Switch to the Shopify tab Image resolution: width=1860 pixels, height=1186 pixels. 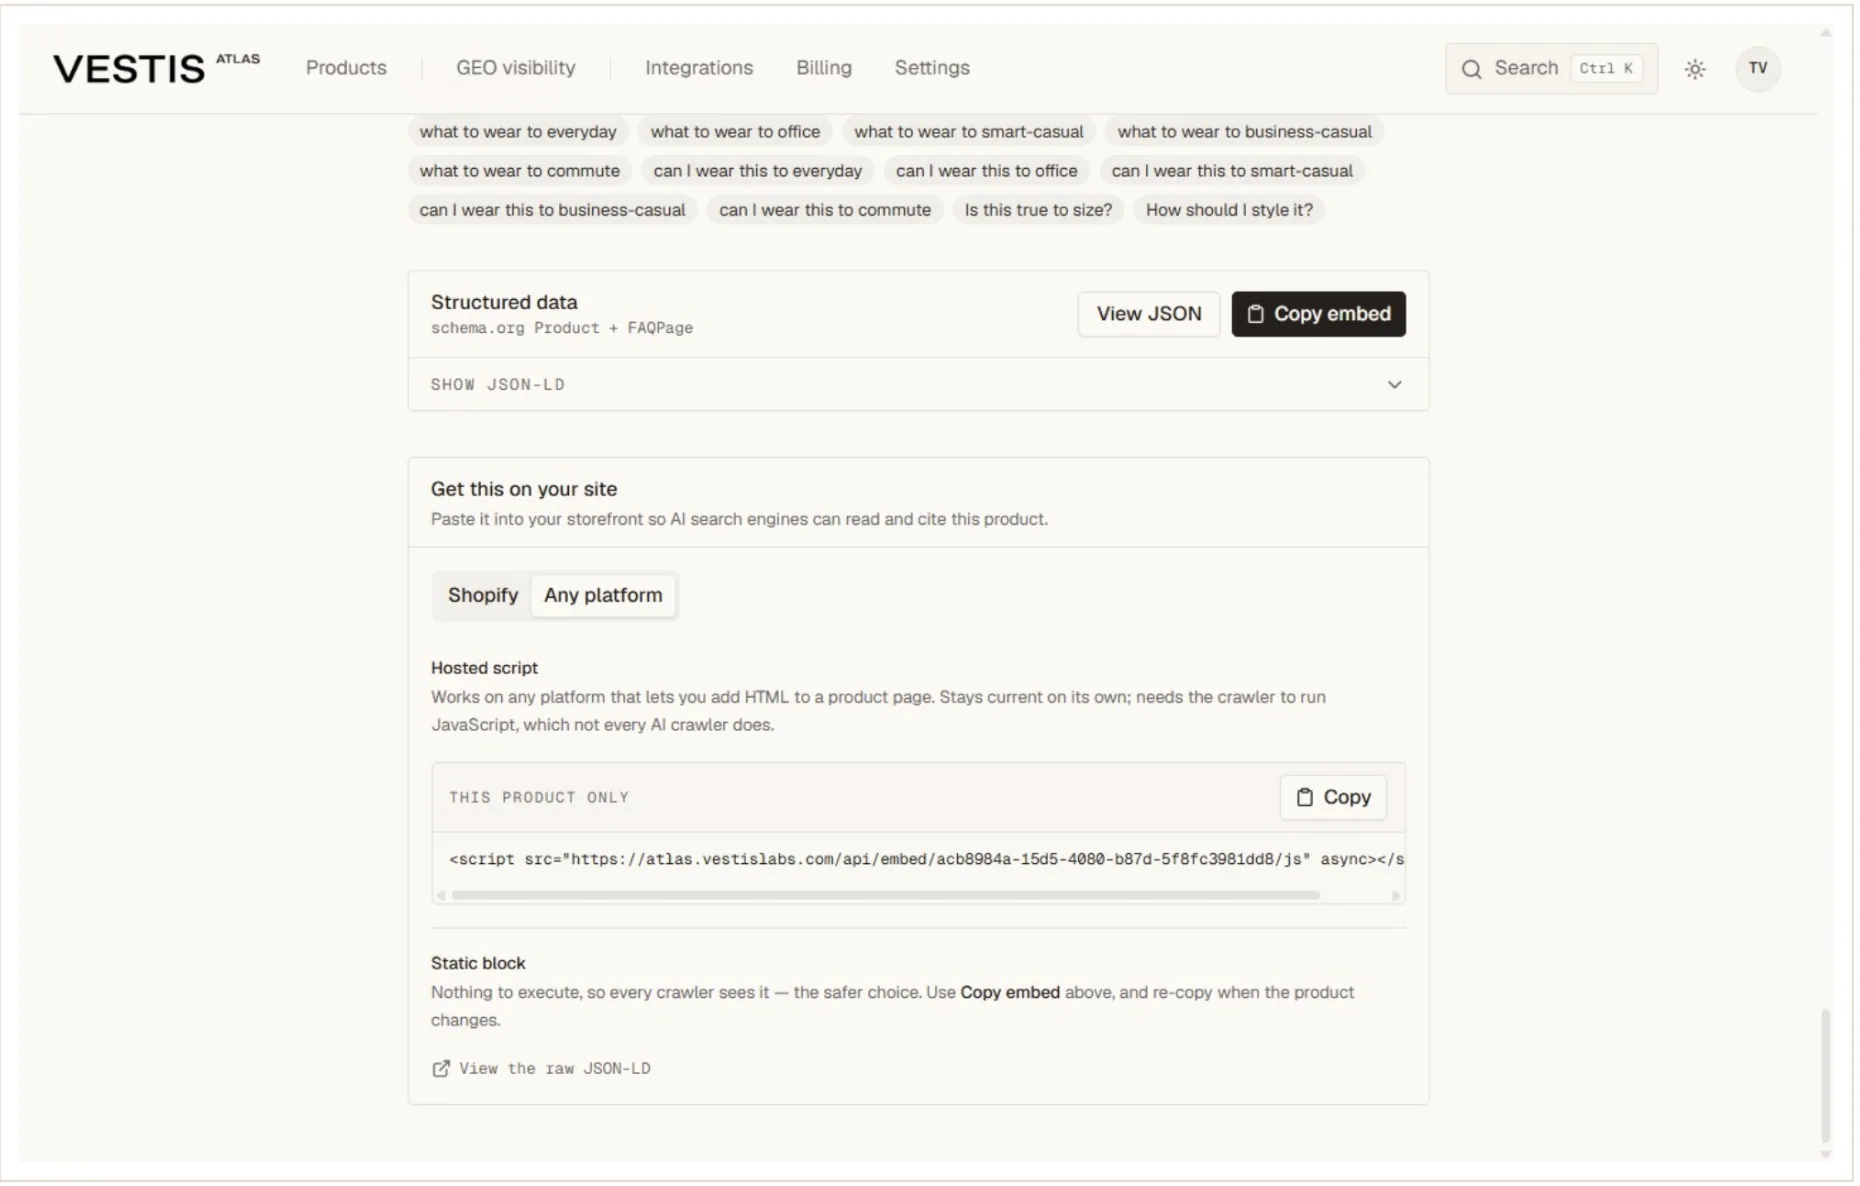[484, 597]
